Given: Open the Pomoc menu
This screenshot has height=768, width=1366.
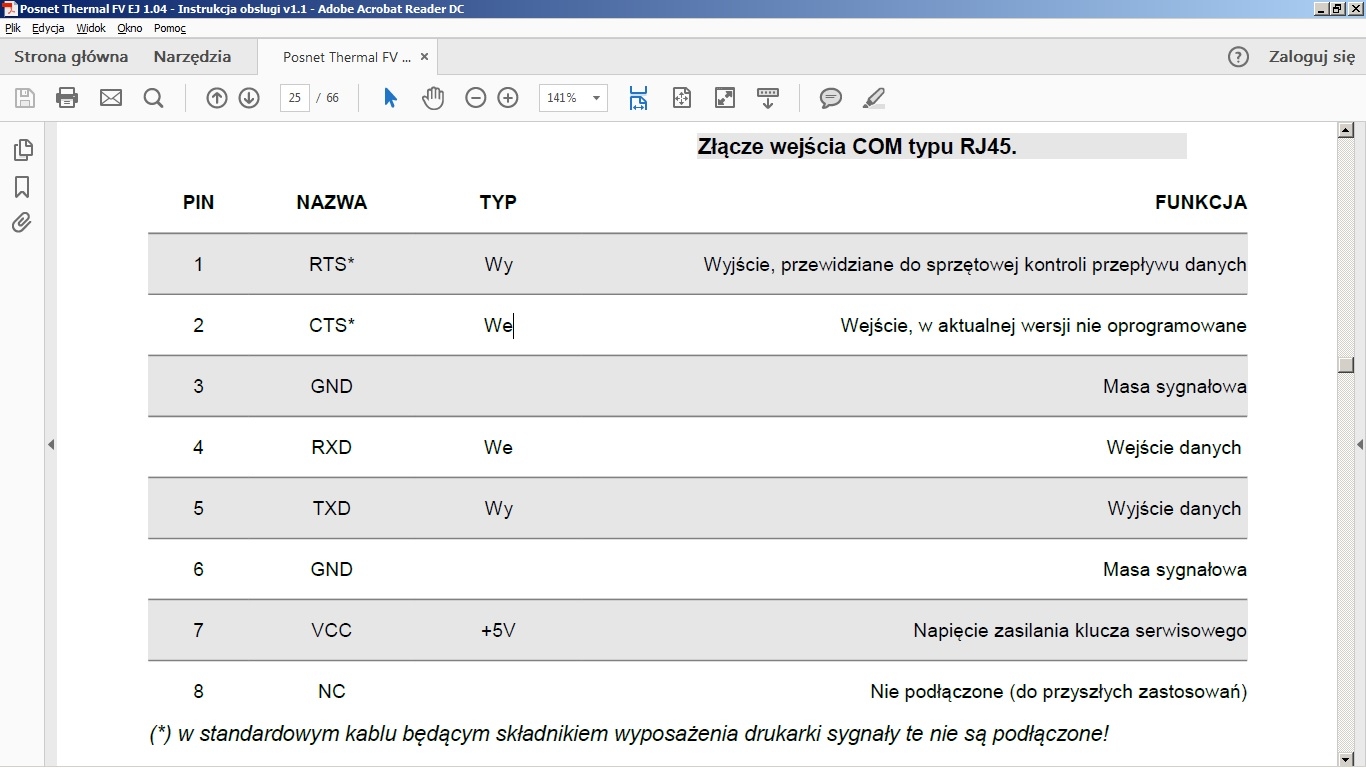Looking at the screenshot, I should (x=170, y=28).
